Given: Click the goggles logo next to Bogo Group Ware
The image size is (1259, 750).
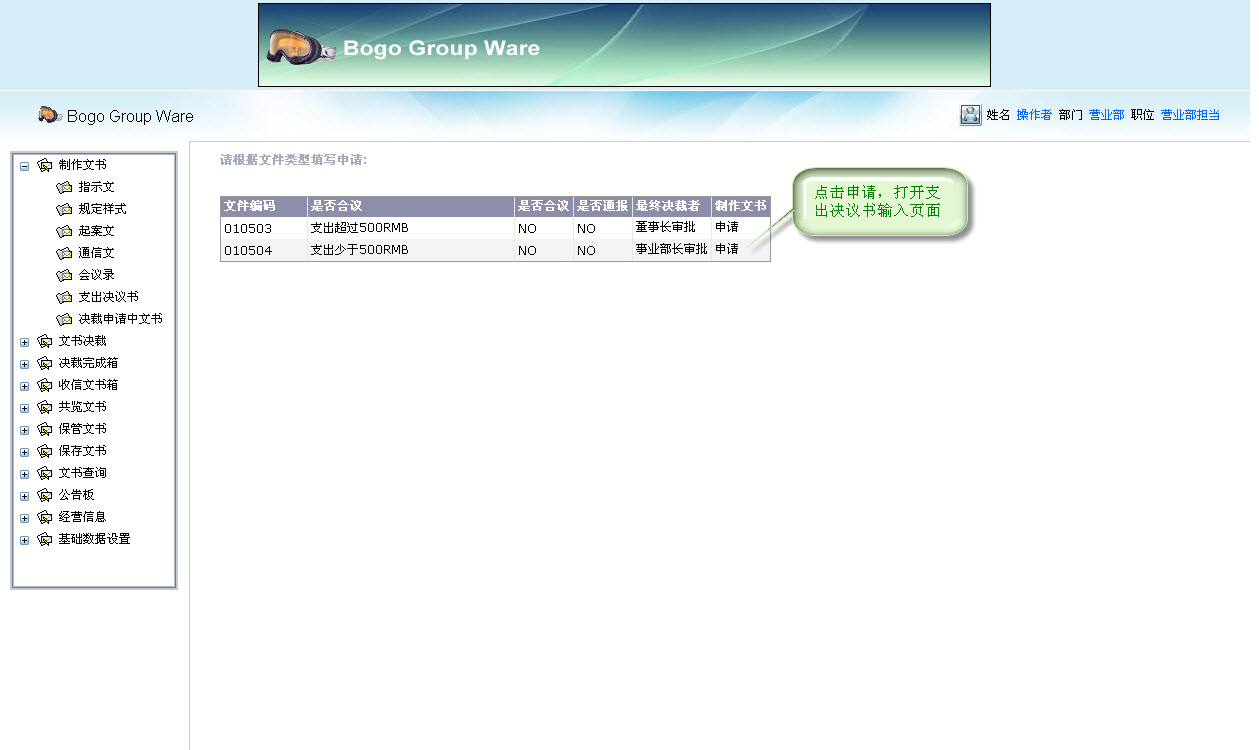Looking at the screenshot, I should (x=49, y=115).
